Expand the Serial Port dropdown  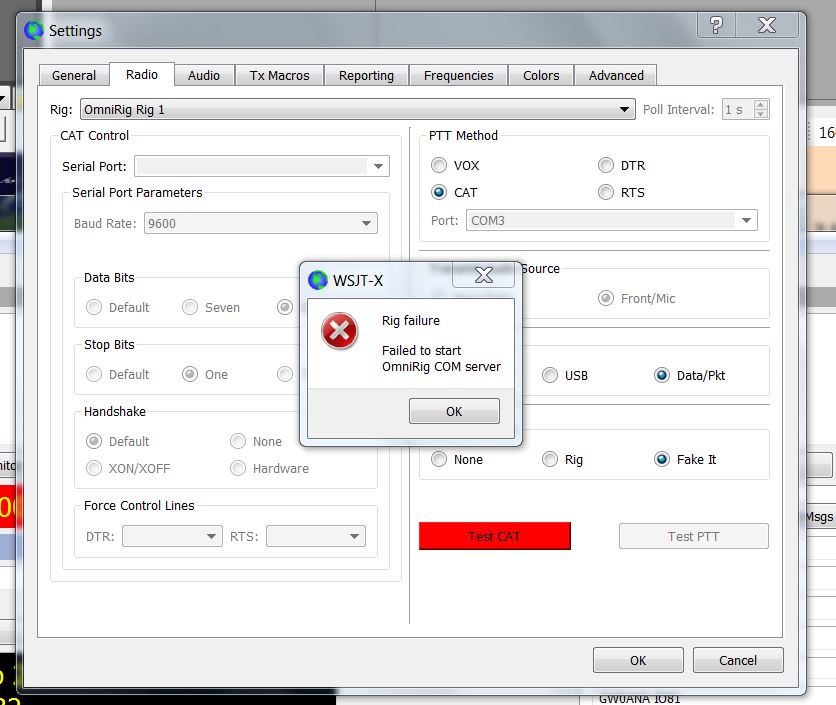tap(262, 166)
